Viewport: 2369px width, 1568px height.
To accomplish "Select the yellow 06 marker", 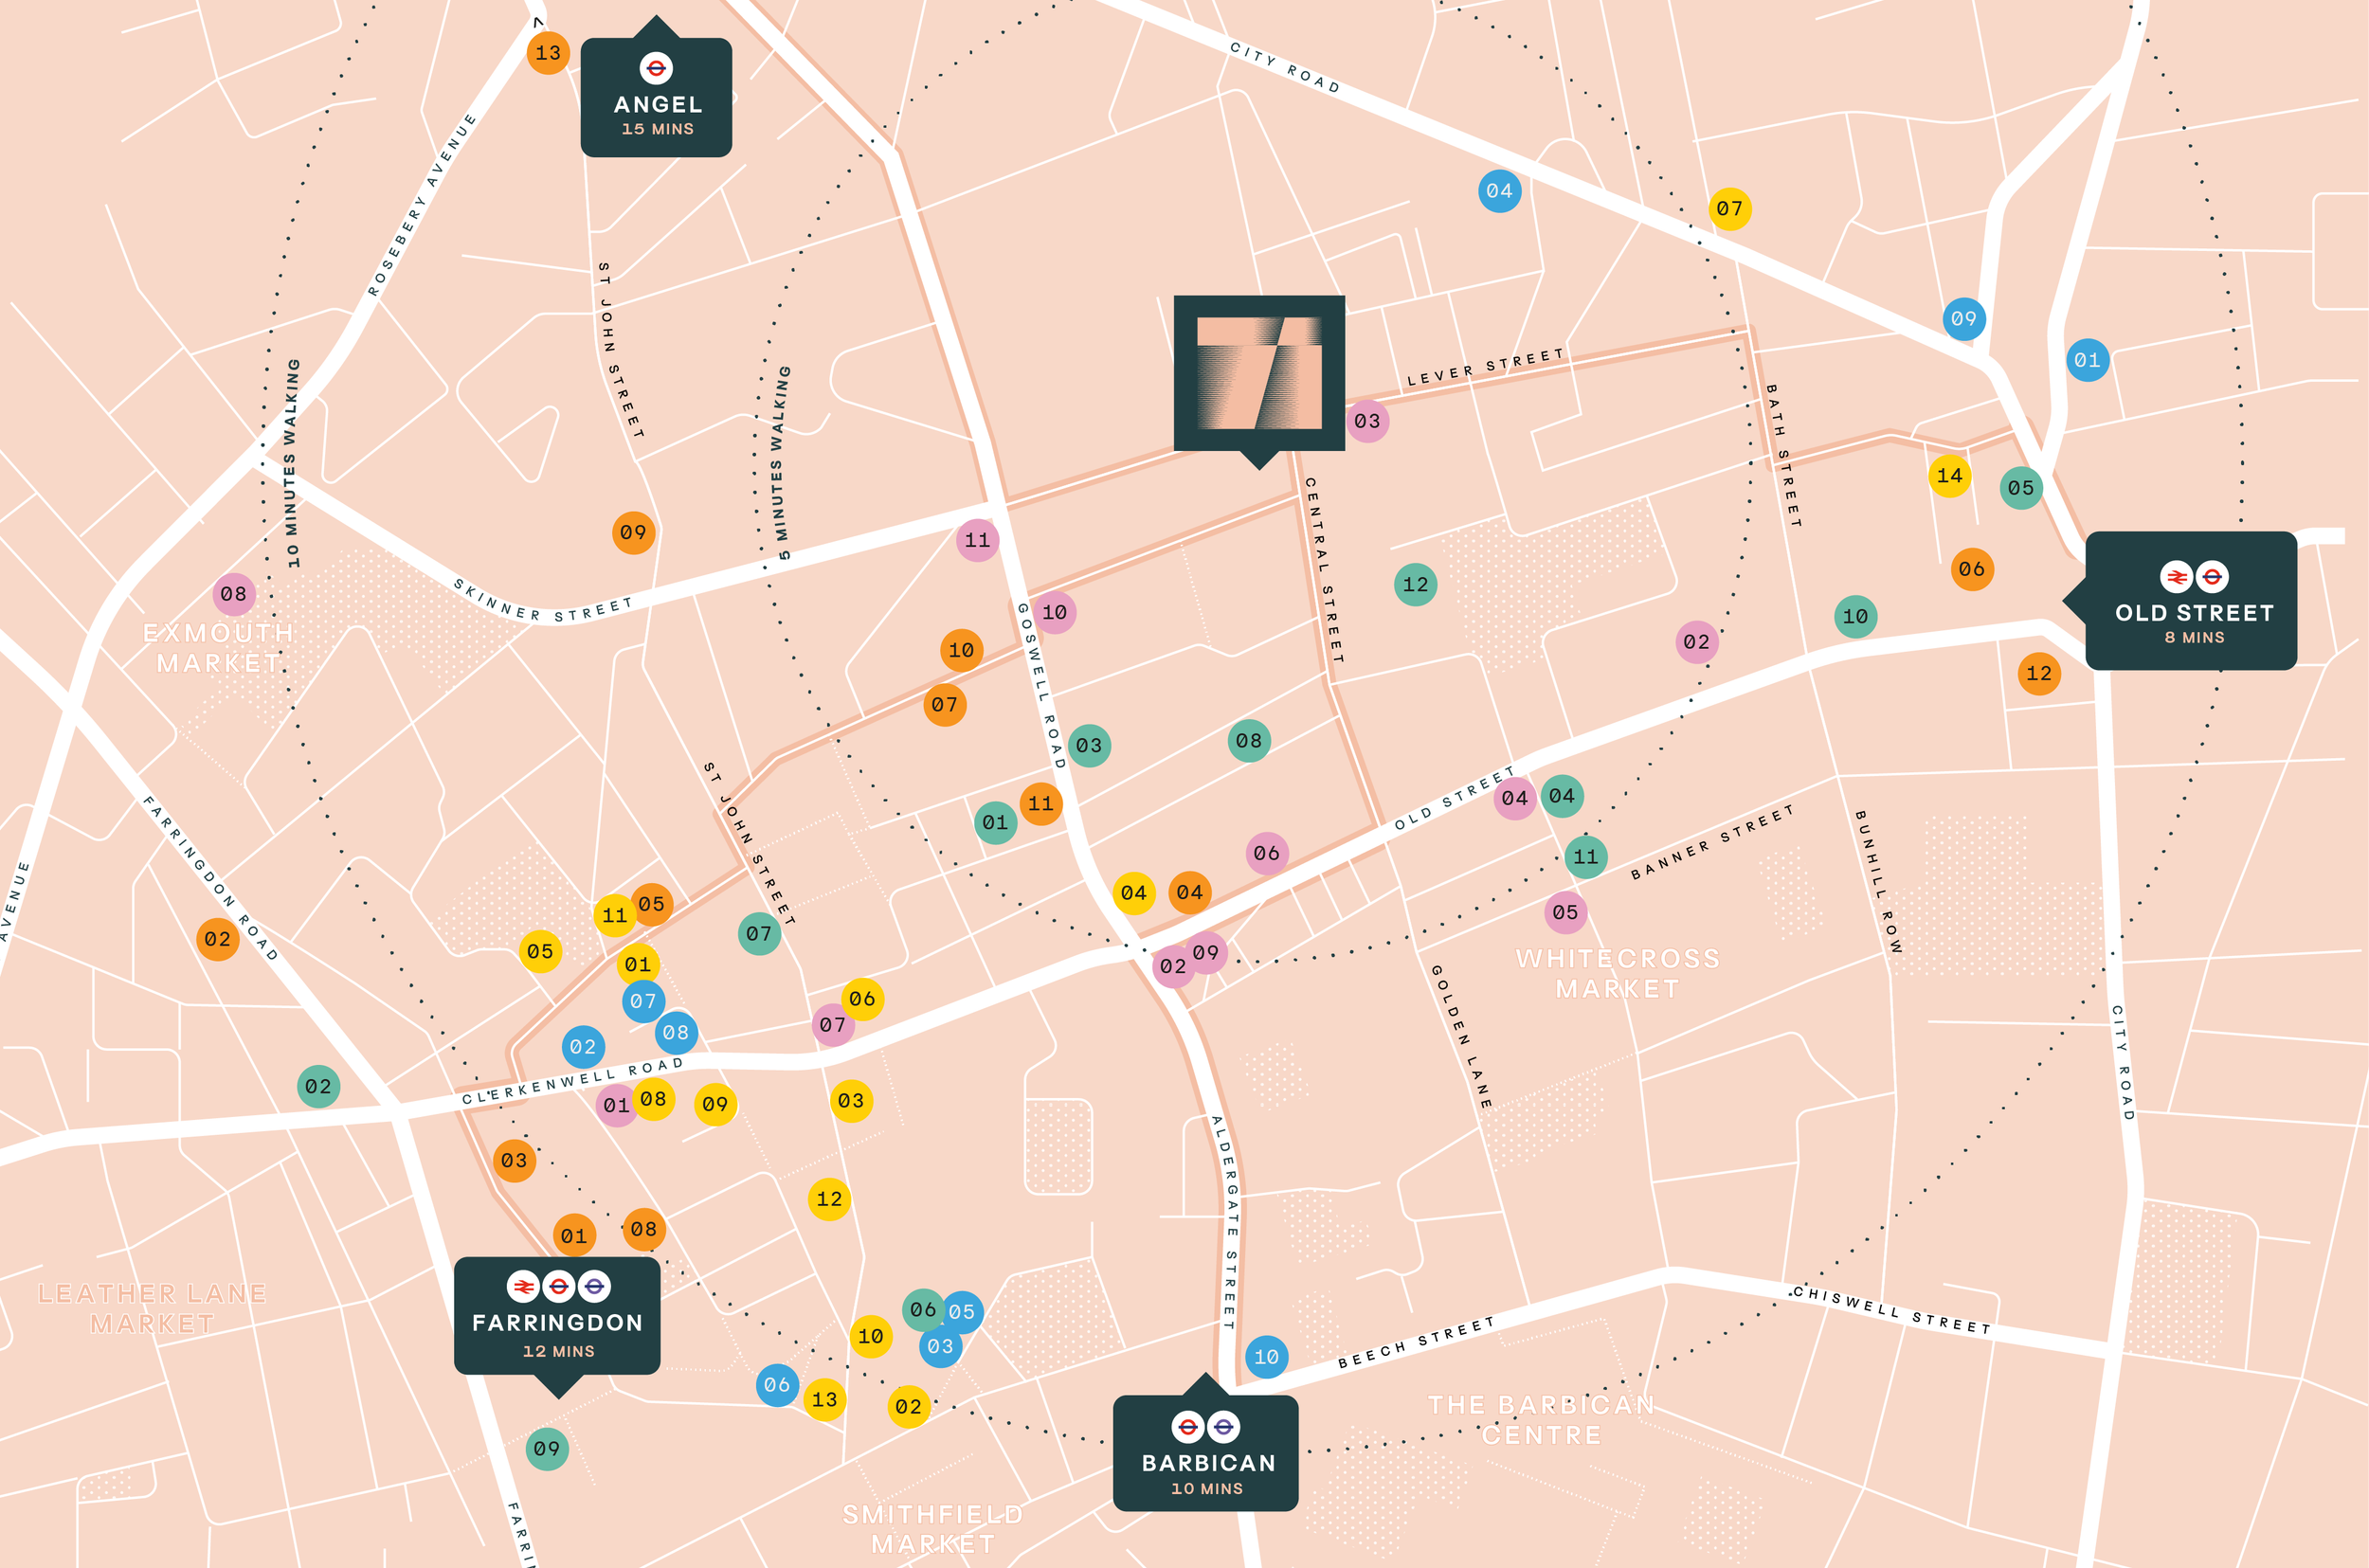I will (862, 998).
